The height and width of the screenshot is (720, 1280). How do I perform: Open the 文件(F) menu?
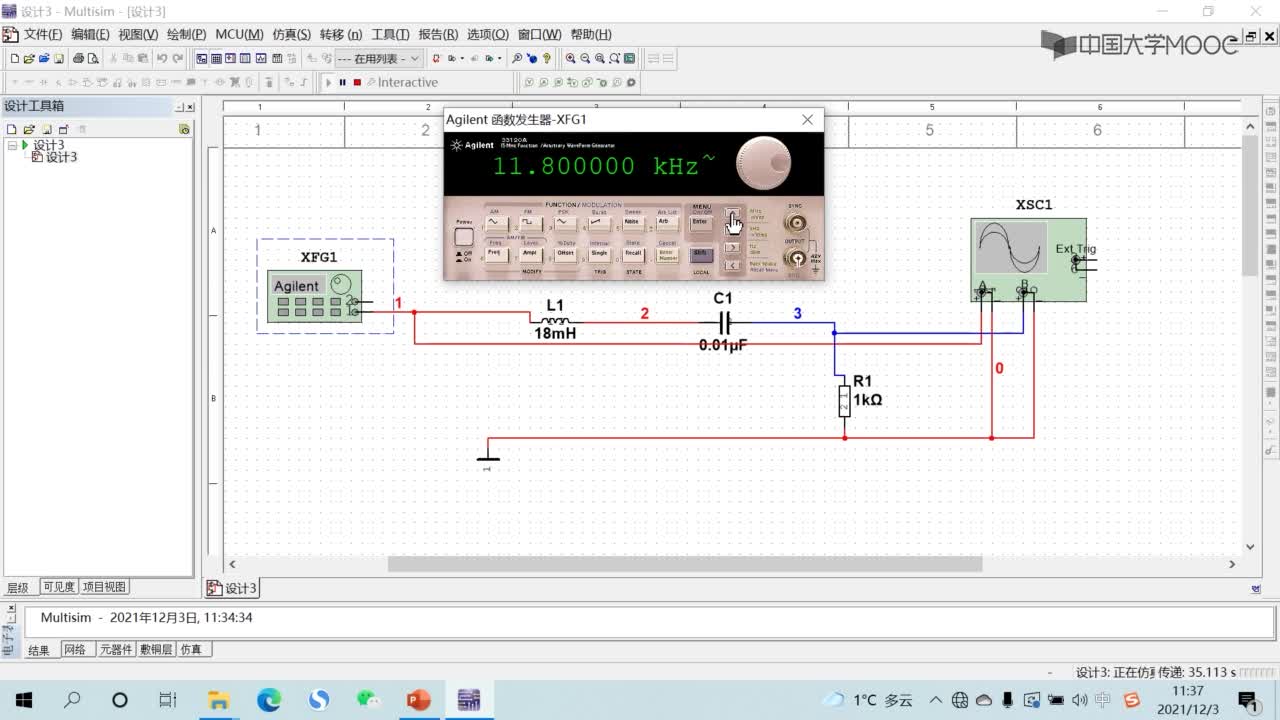point(42,34)
